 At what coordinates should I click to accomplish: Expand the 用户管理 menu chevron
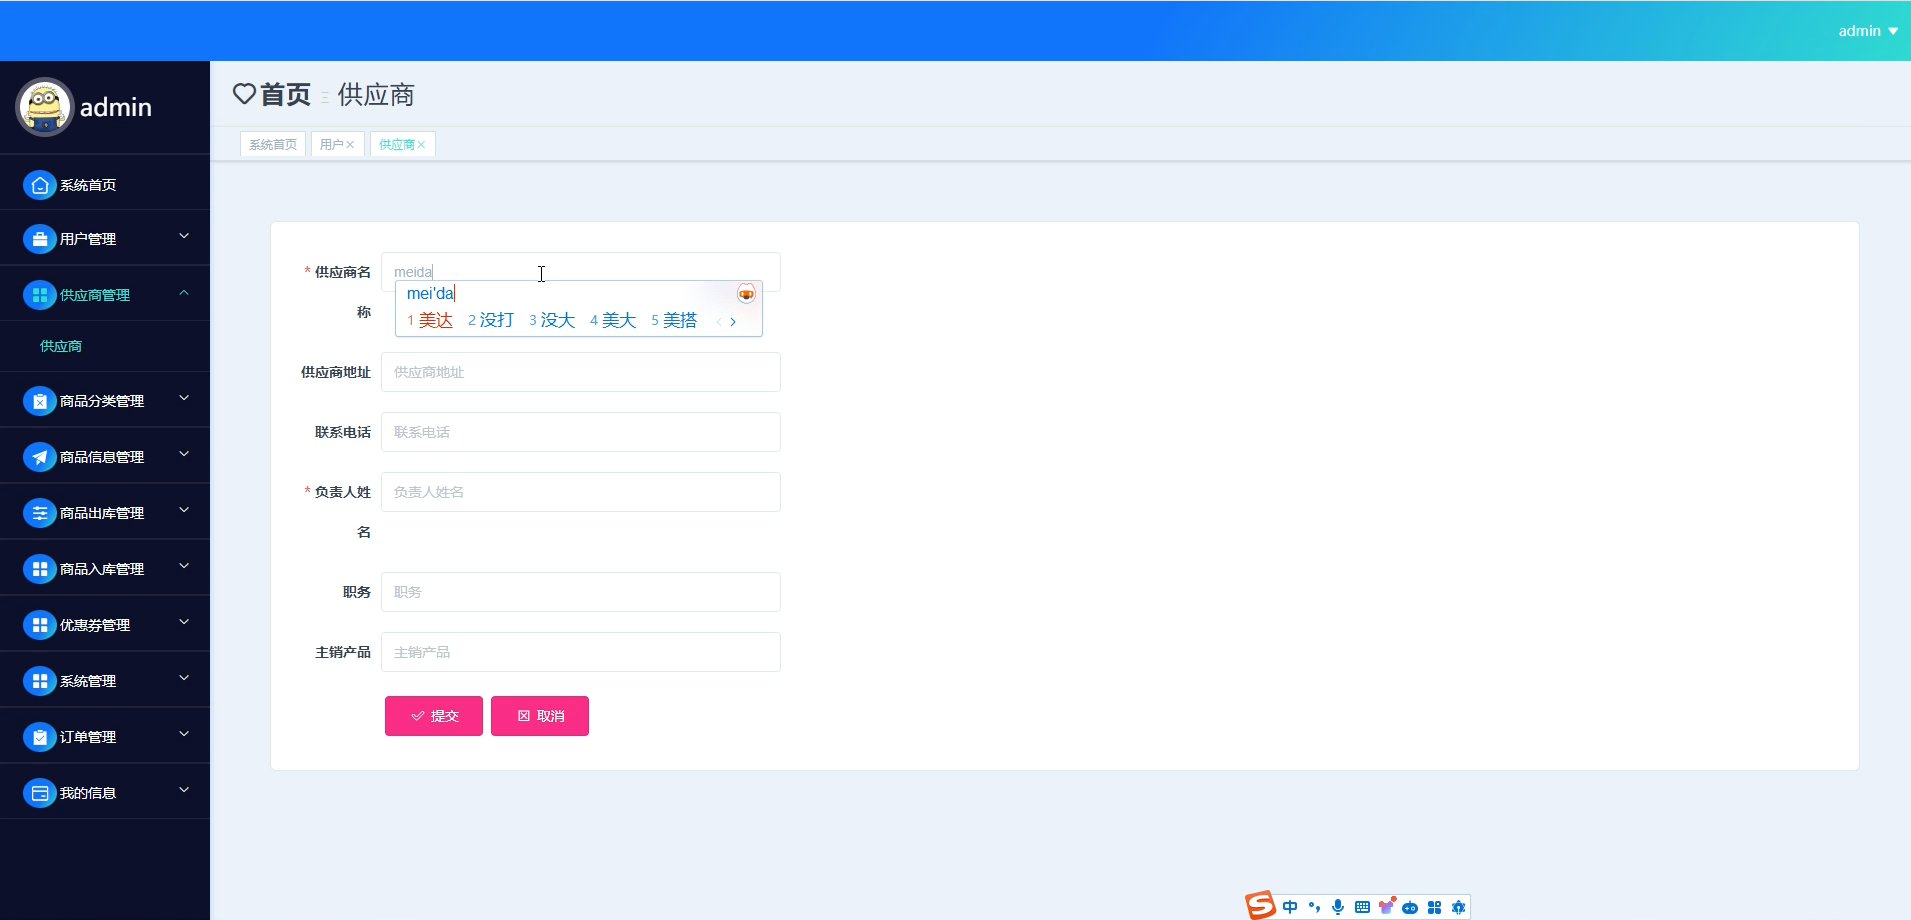click(x=184, y=237)
